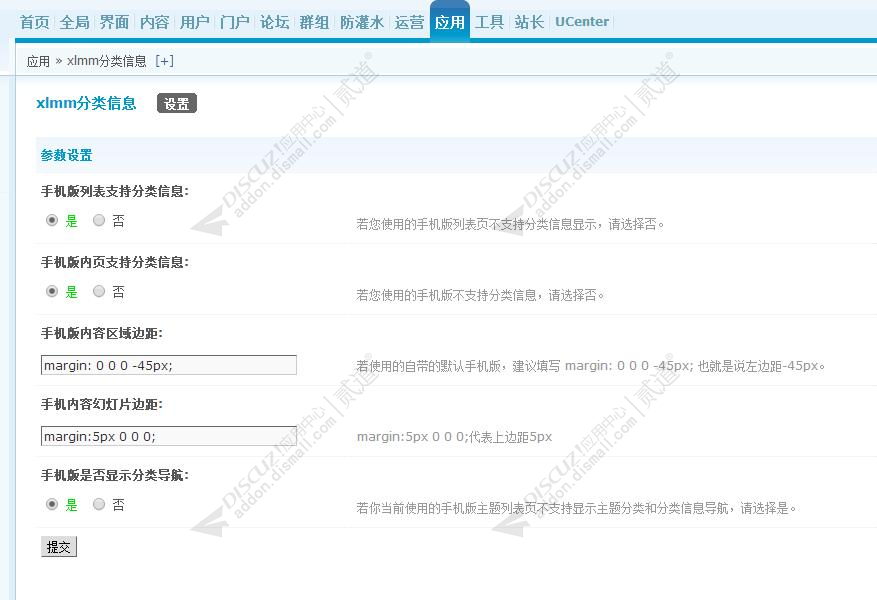Click the xlmm分类信息 heading title
The image size is (877, 600).
(x=86, y=103)
